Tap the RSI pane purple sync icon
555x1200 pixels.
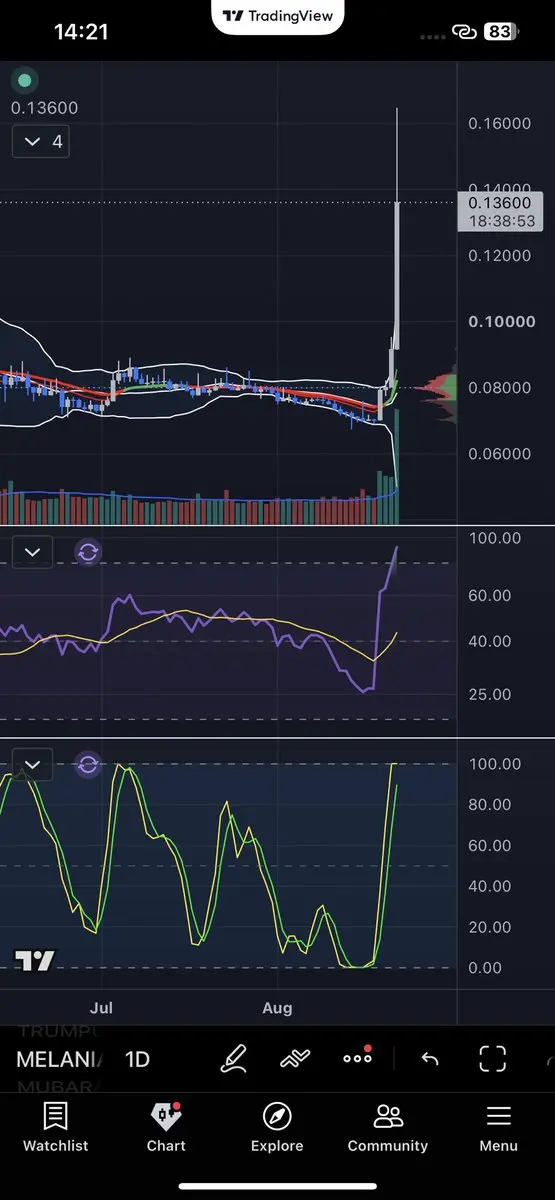click(88, 552)
